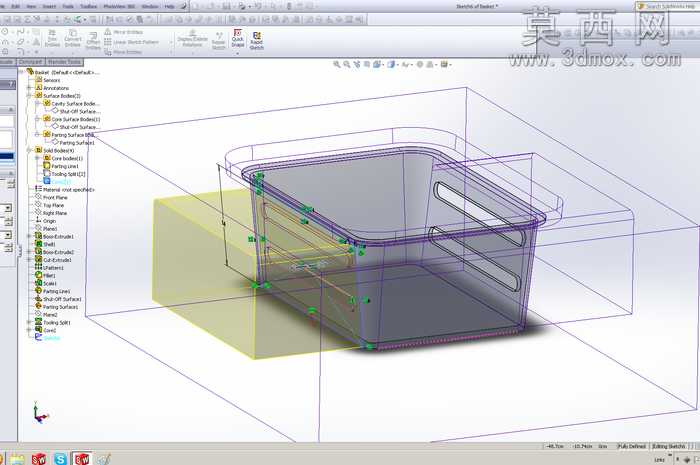Select Parting Surface1 feature below Shut-Off Surface1
700x465 pixels.
(x=57, y=307)
